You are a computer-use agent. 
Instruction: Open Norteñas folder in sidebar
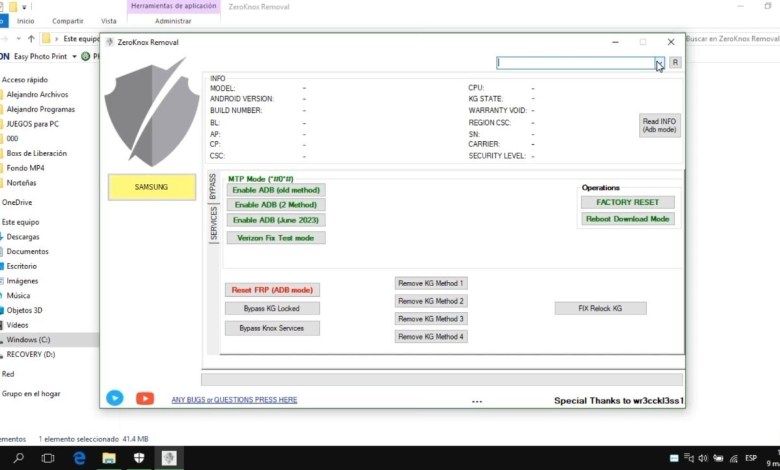(21, 183)
